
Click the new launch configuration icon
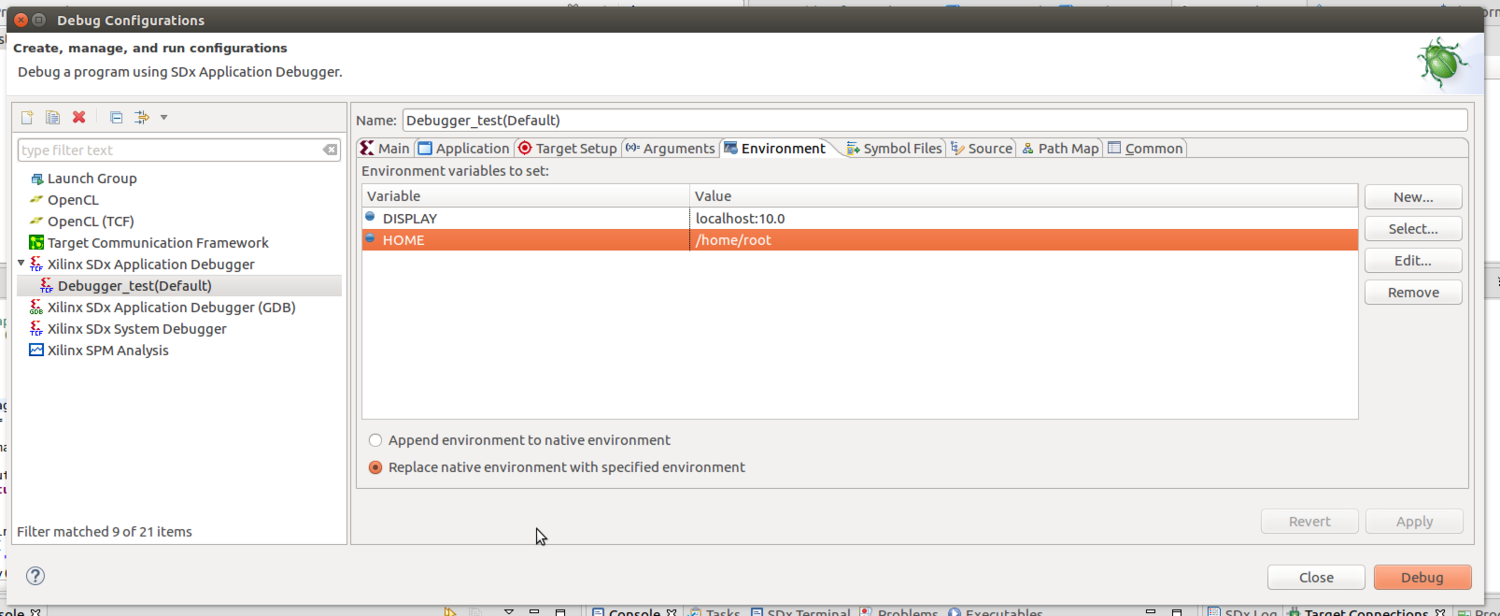[x=27, y=118]
